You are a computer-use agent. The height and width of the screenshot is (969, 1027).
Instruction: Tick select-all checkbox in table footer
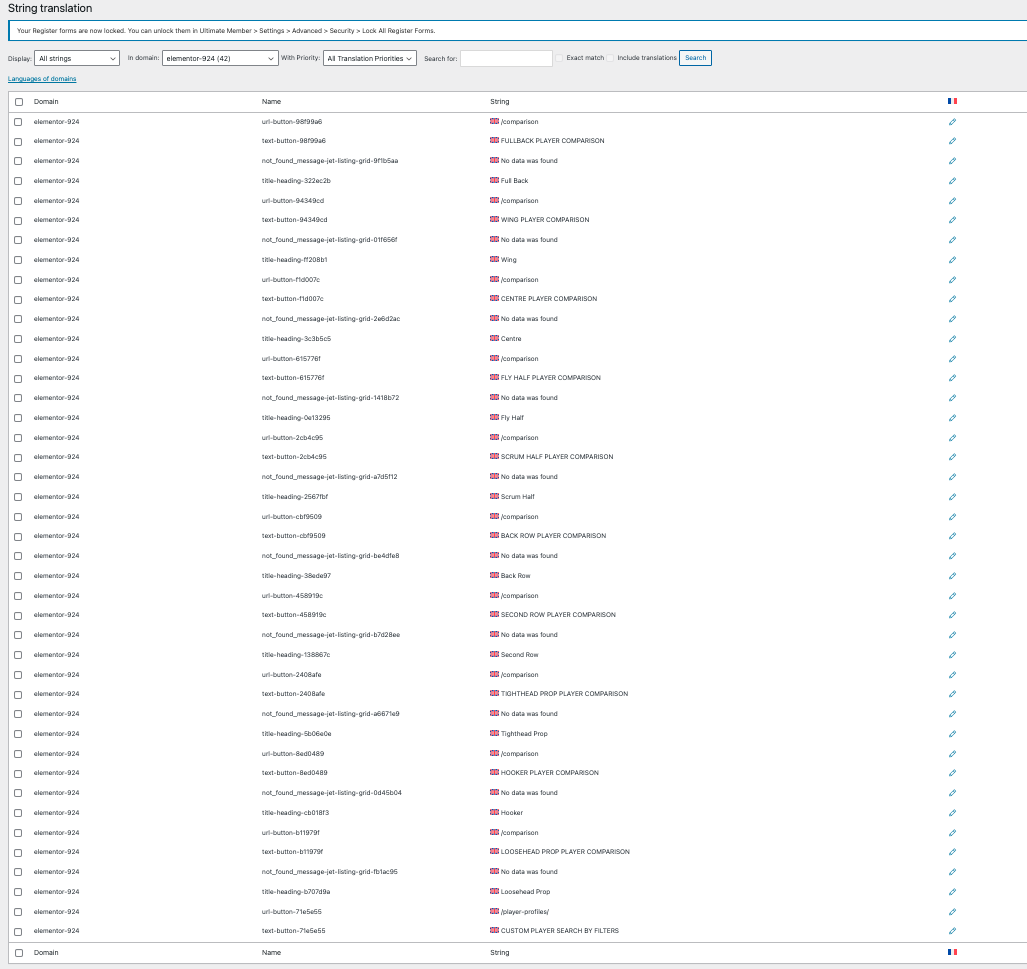point(19,953)
